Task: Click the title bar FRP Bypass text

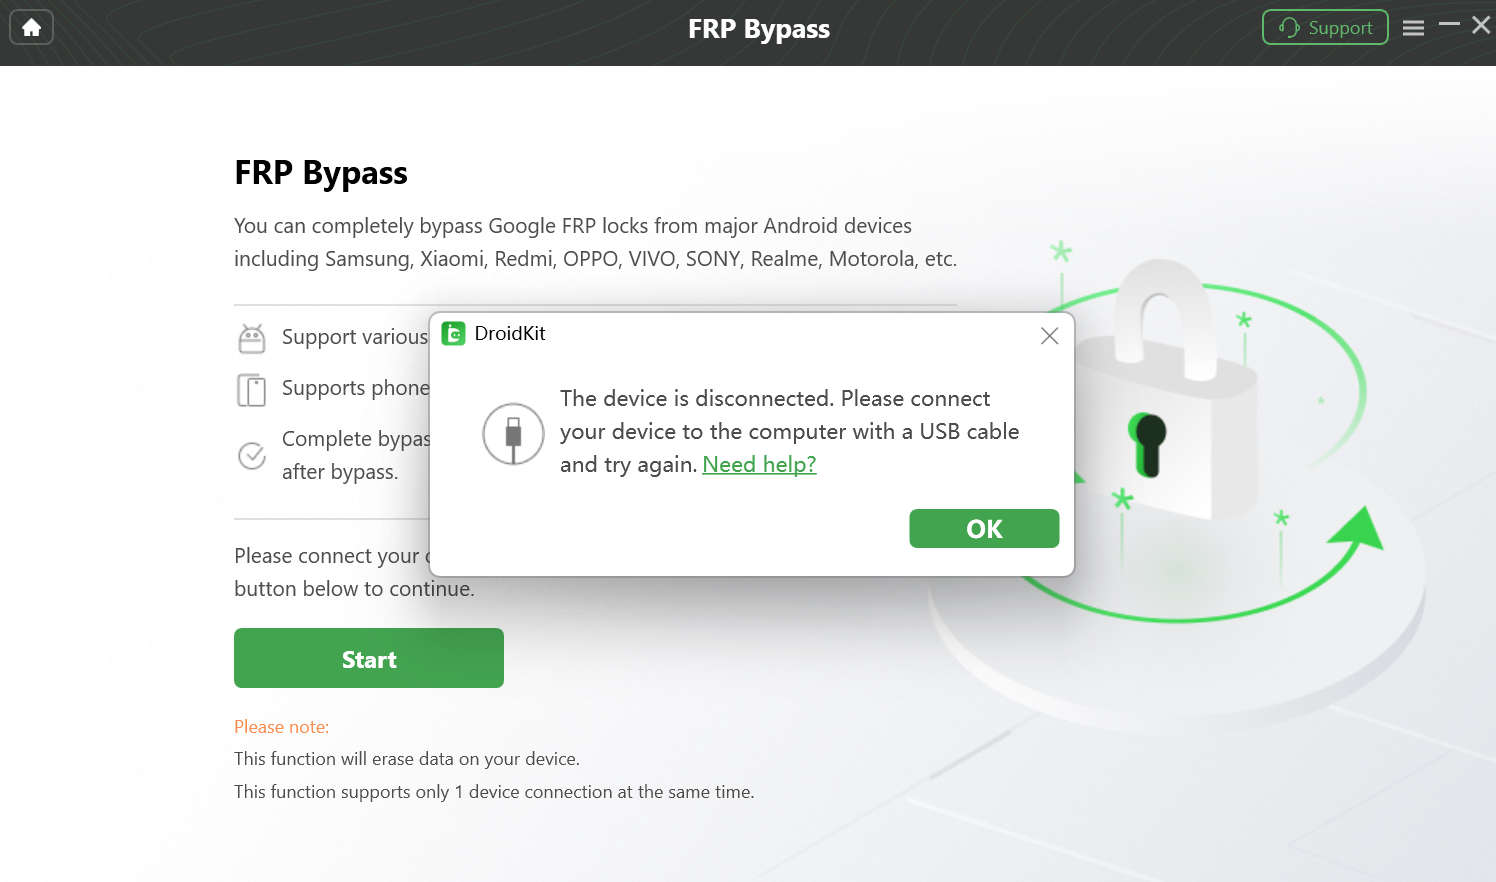Action: (759, 29)
